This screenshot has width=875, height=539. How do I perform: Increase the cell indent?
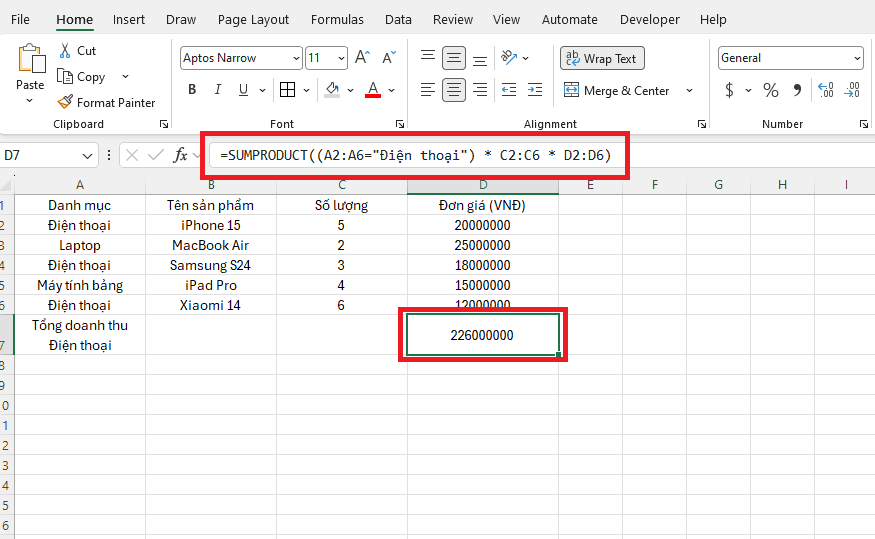535,90
